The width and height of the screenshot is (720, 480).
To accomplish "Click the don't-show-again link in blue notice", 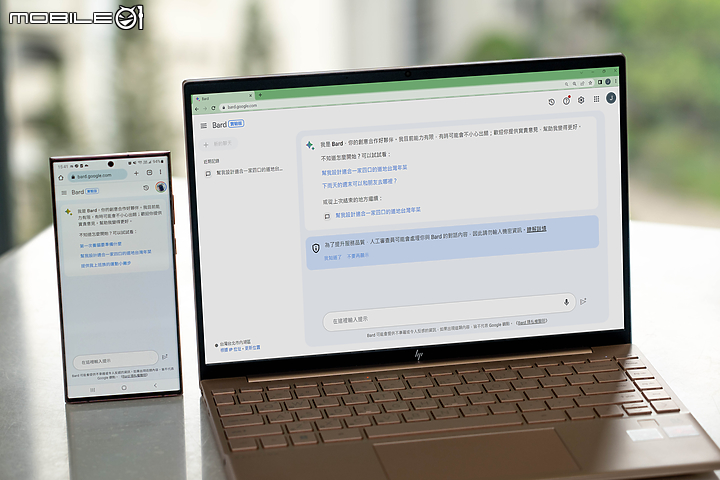I will 358,256.
